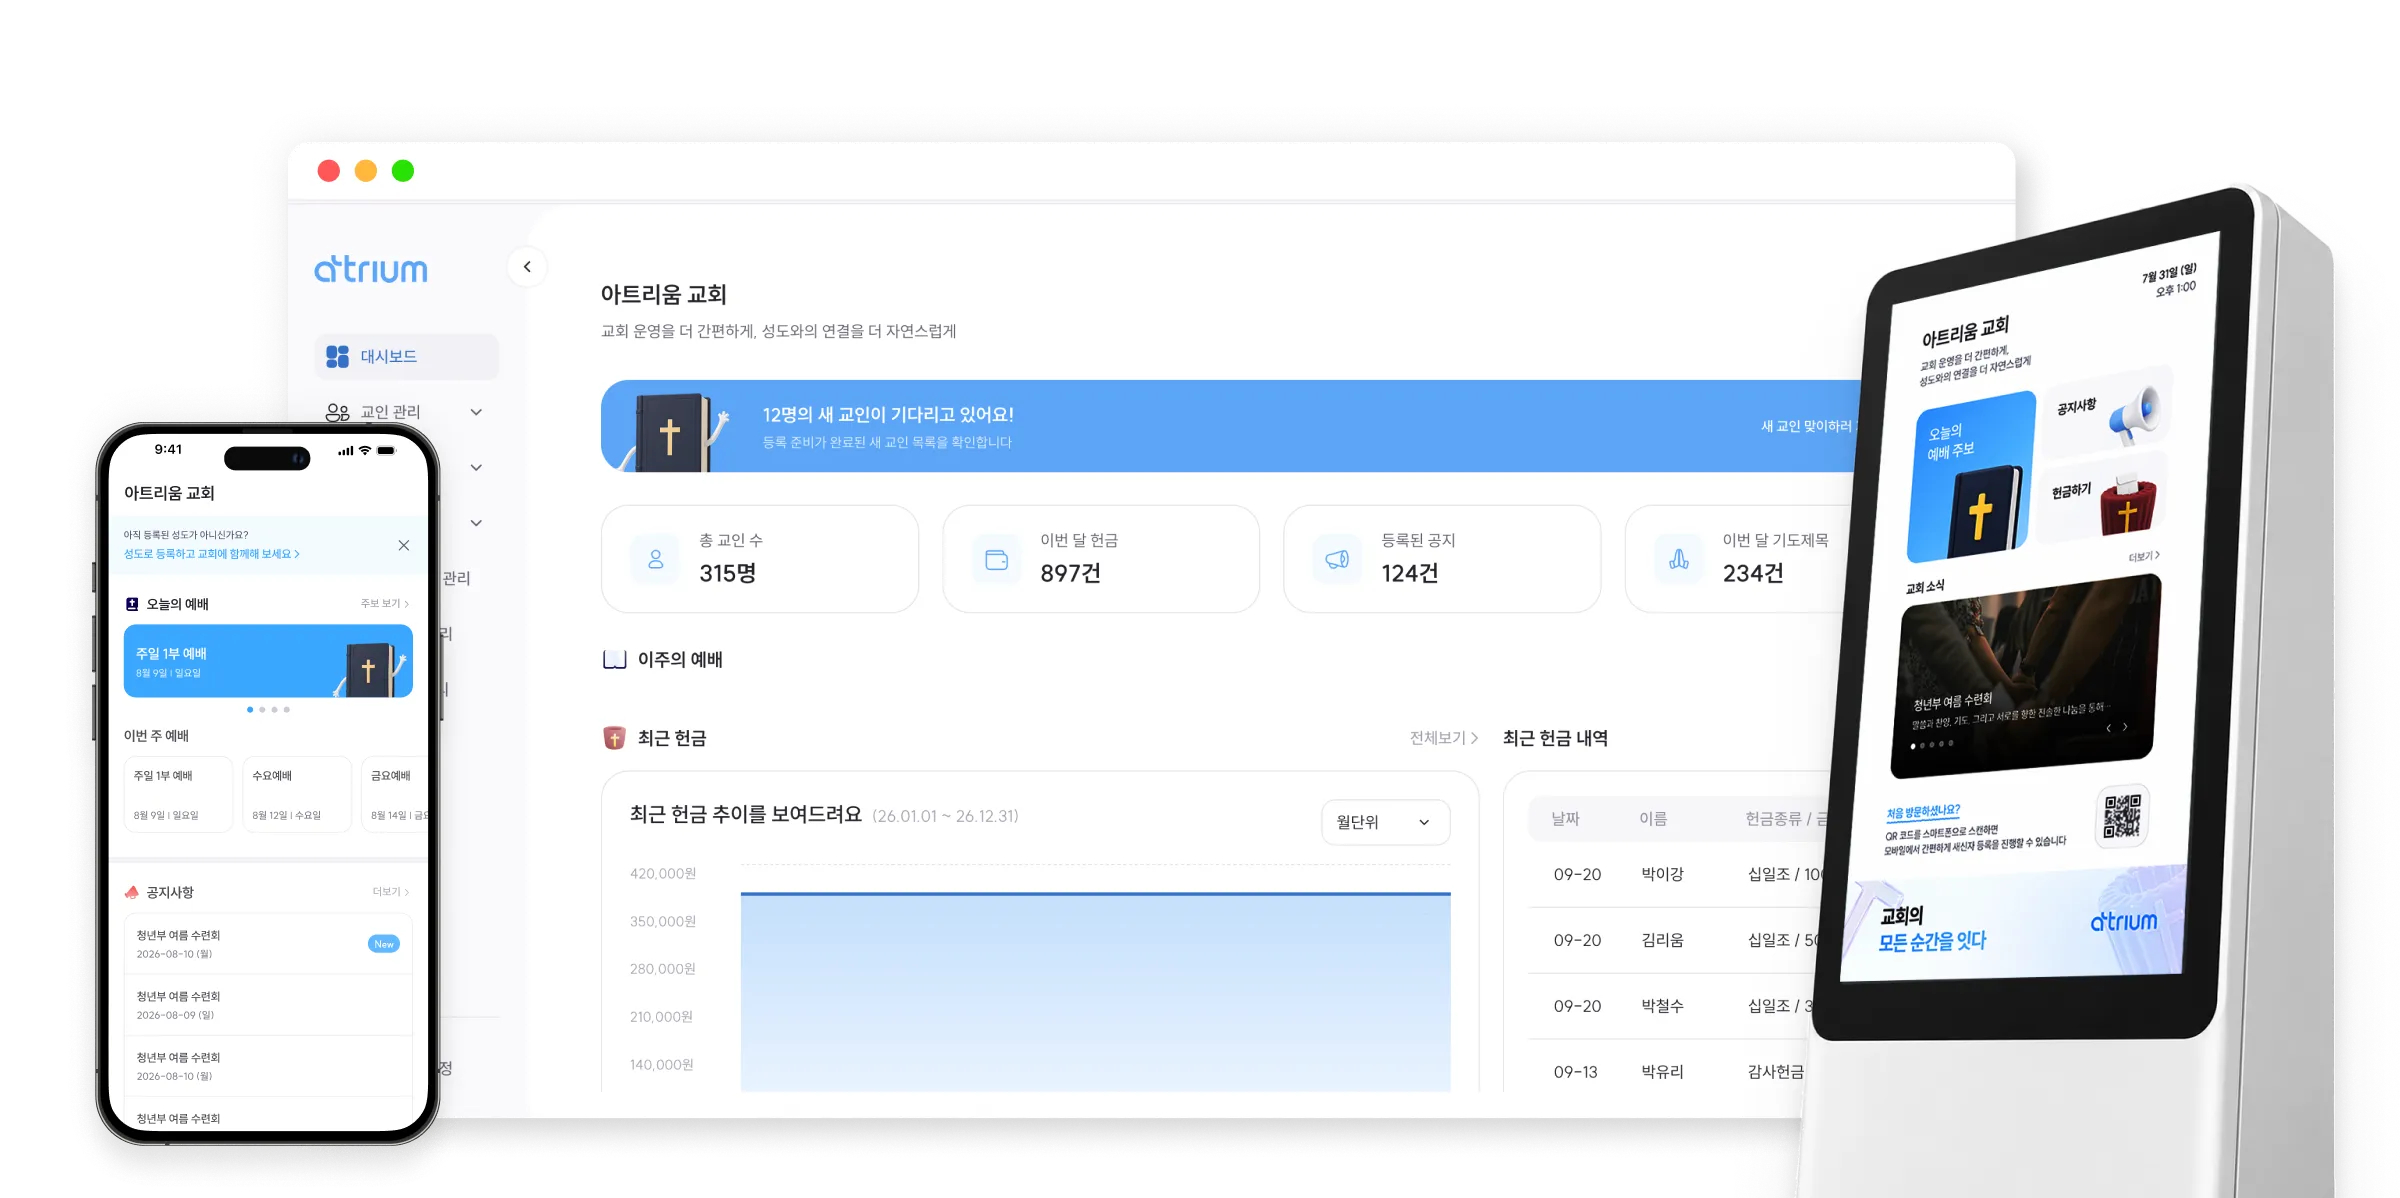
Task: Tap the 주일 1부 예배 blue card on phone
Action: [x=268, y=661]
